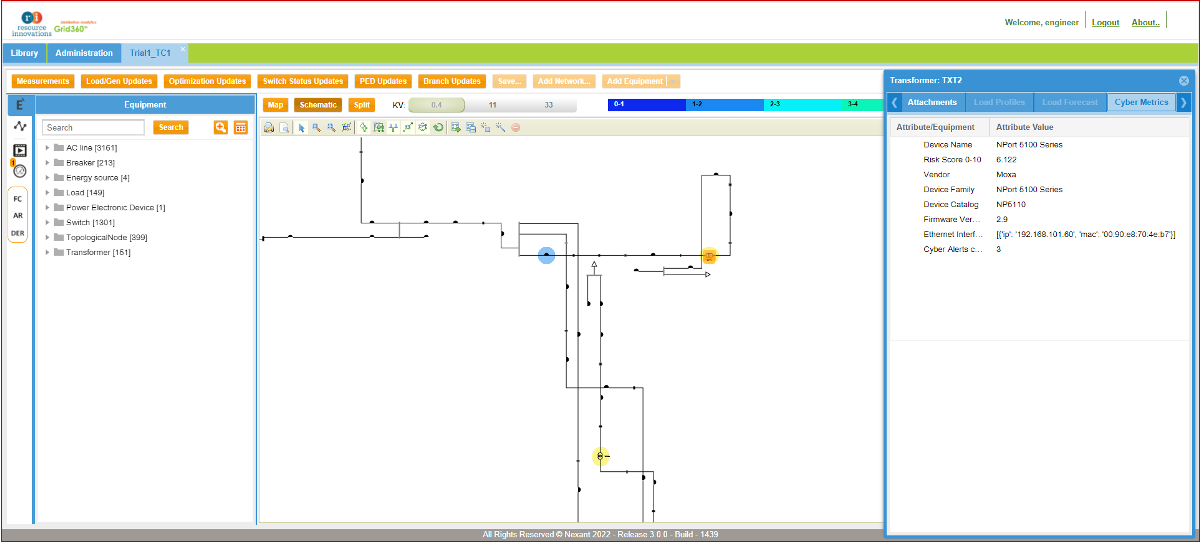
Task: Open the Administration tab
Action: coord(84,53)
